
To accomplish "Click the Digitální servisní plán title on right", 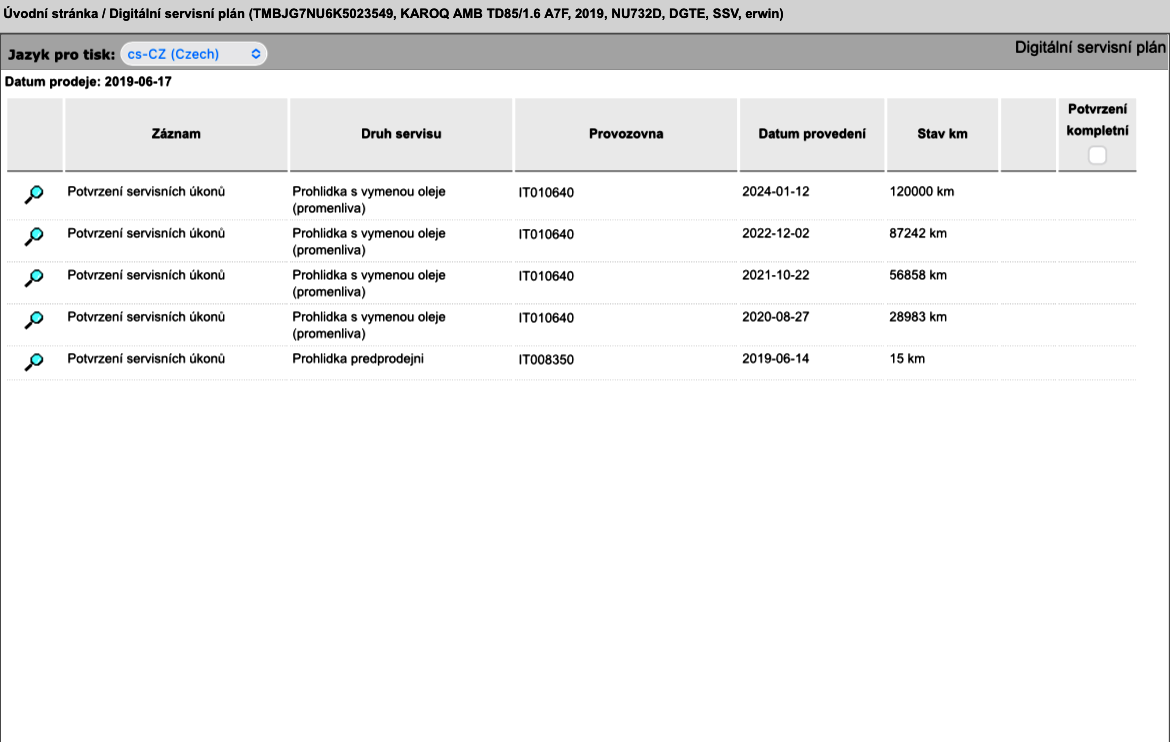I will [x=1089, y=48].
